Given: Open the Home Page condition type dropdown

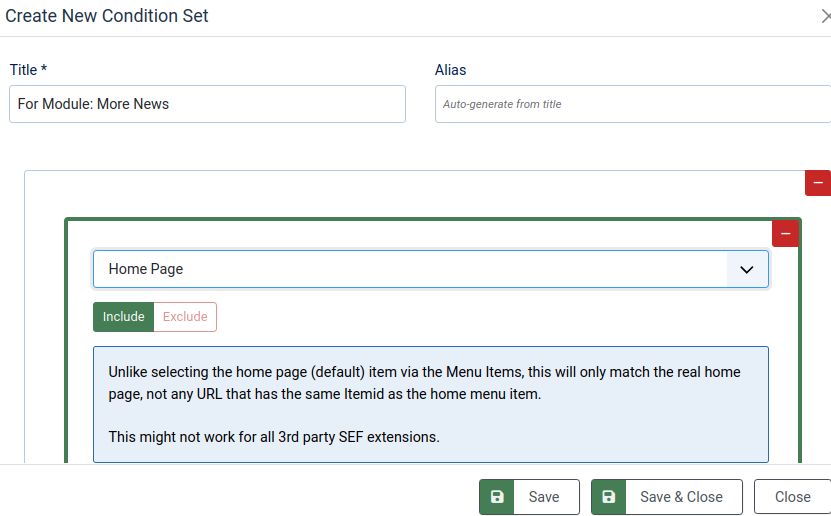Looking at the screenshot, I should (410, 269).
